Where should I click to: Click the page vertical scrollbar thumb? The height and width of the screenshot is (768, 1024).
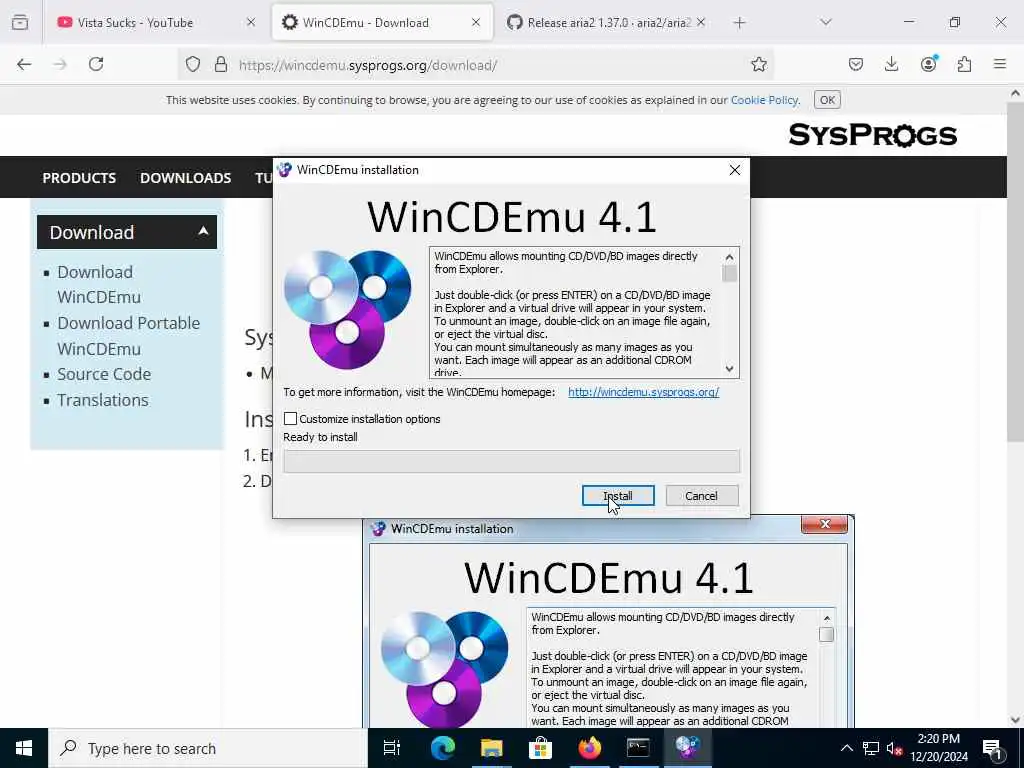[x=1015, y=272]
